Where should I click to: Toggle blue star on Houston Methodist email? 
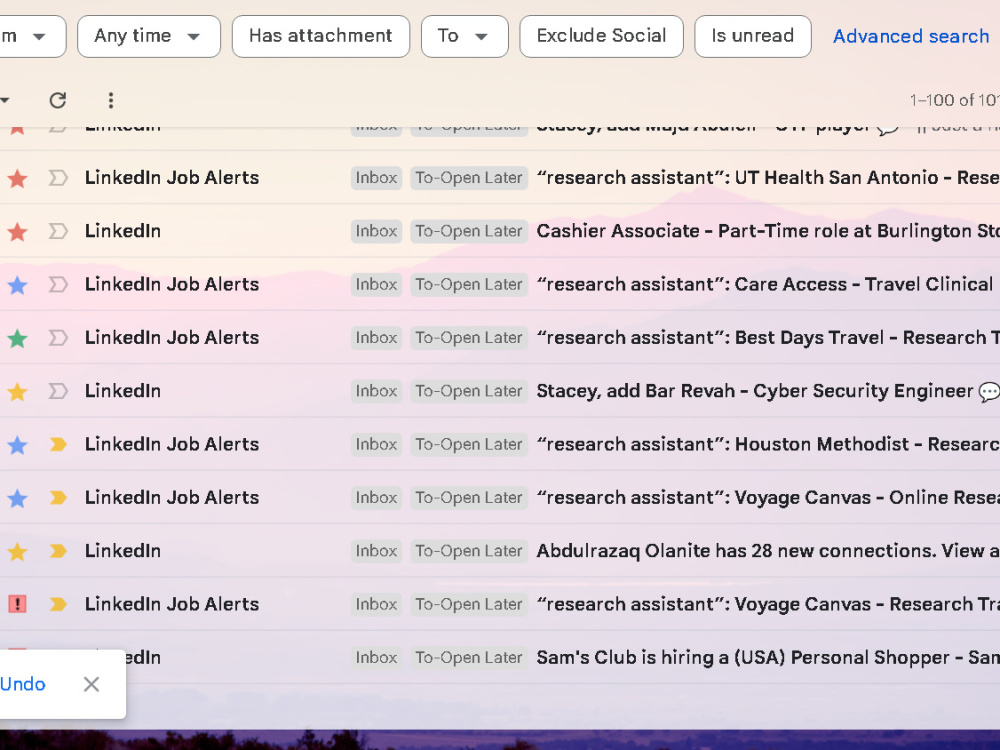17,445
